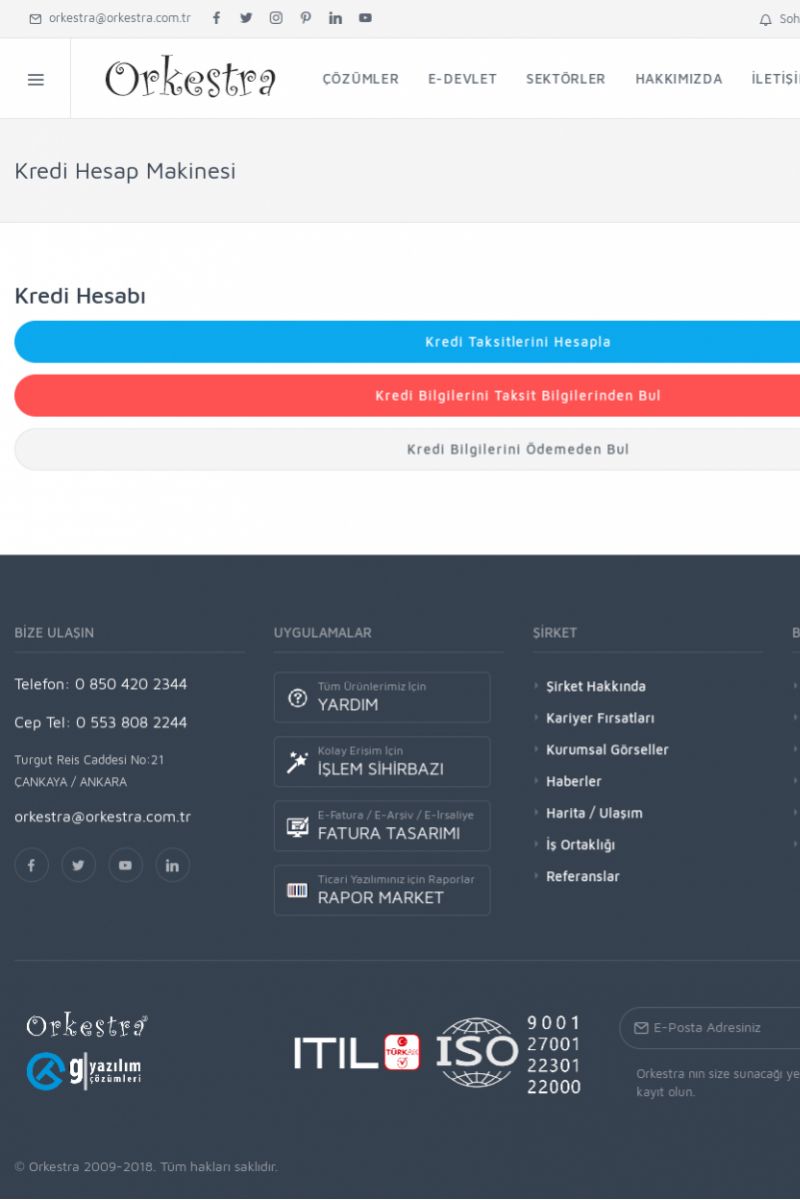The height and width of the screenshot is (1200, 800).
Task: Open Şirket Hakkında link
Action: click(x=596, y=687)
